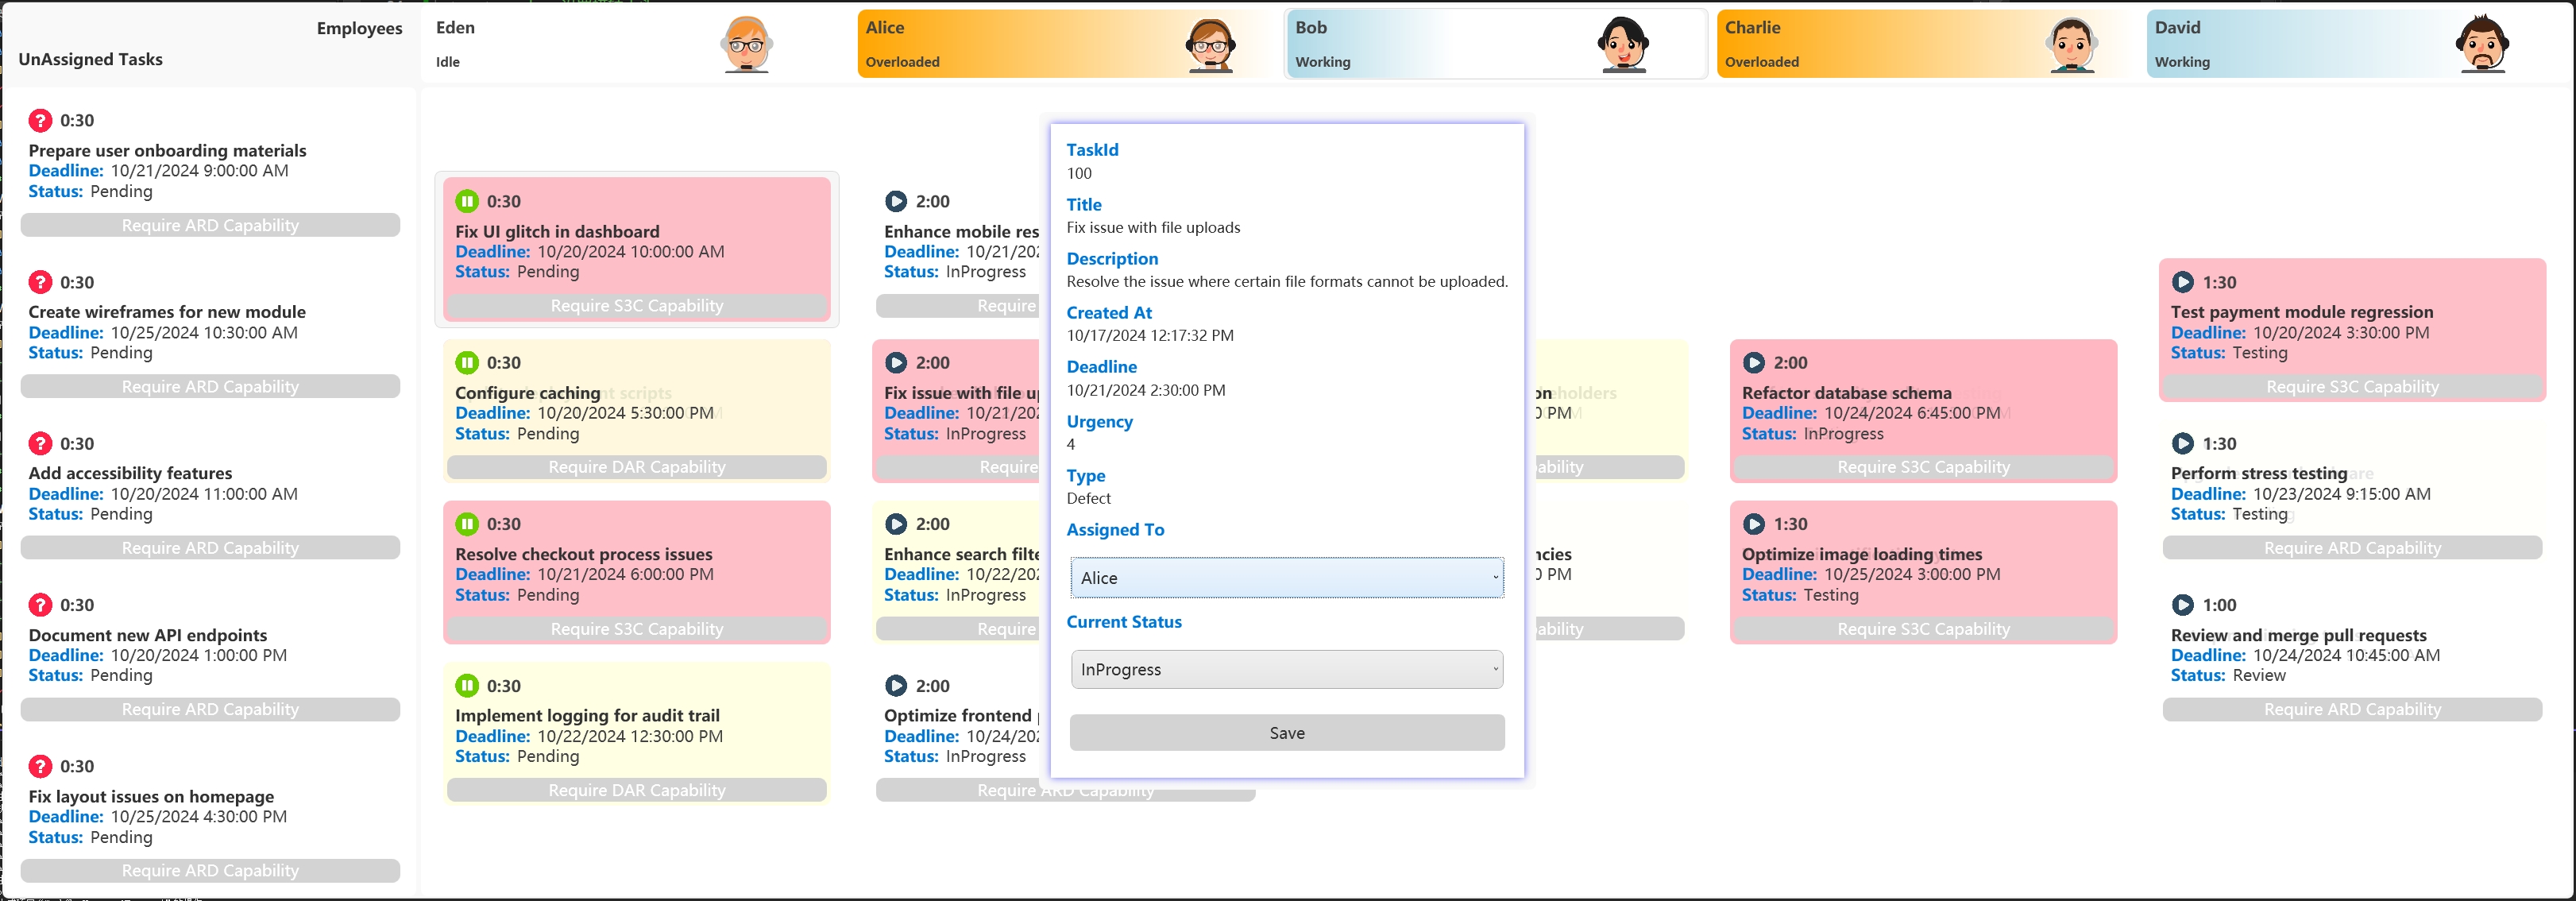Click Require S3C Capability under Resolve checkout issues

tap(637, 629)
